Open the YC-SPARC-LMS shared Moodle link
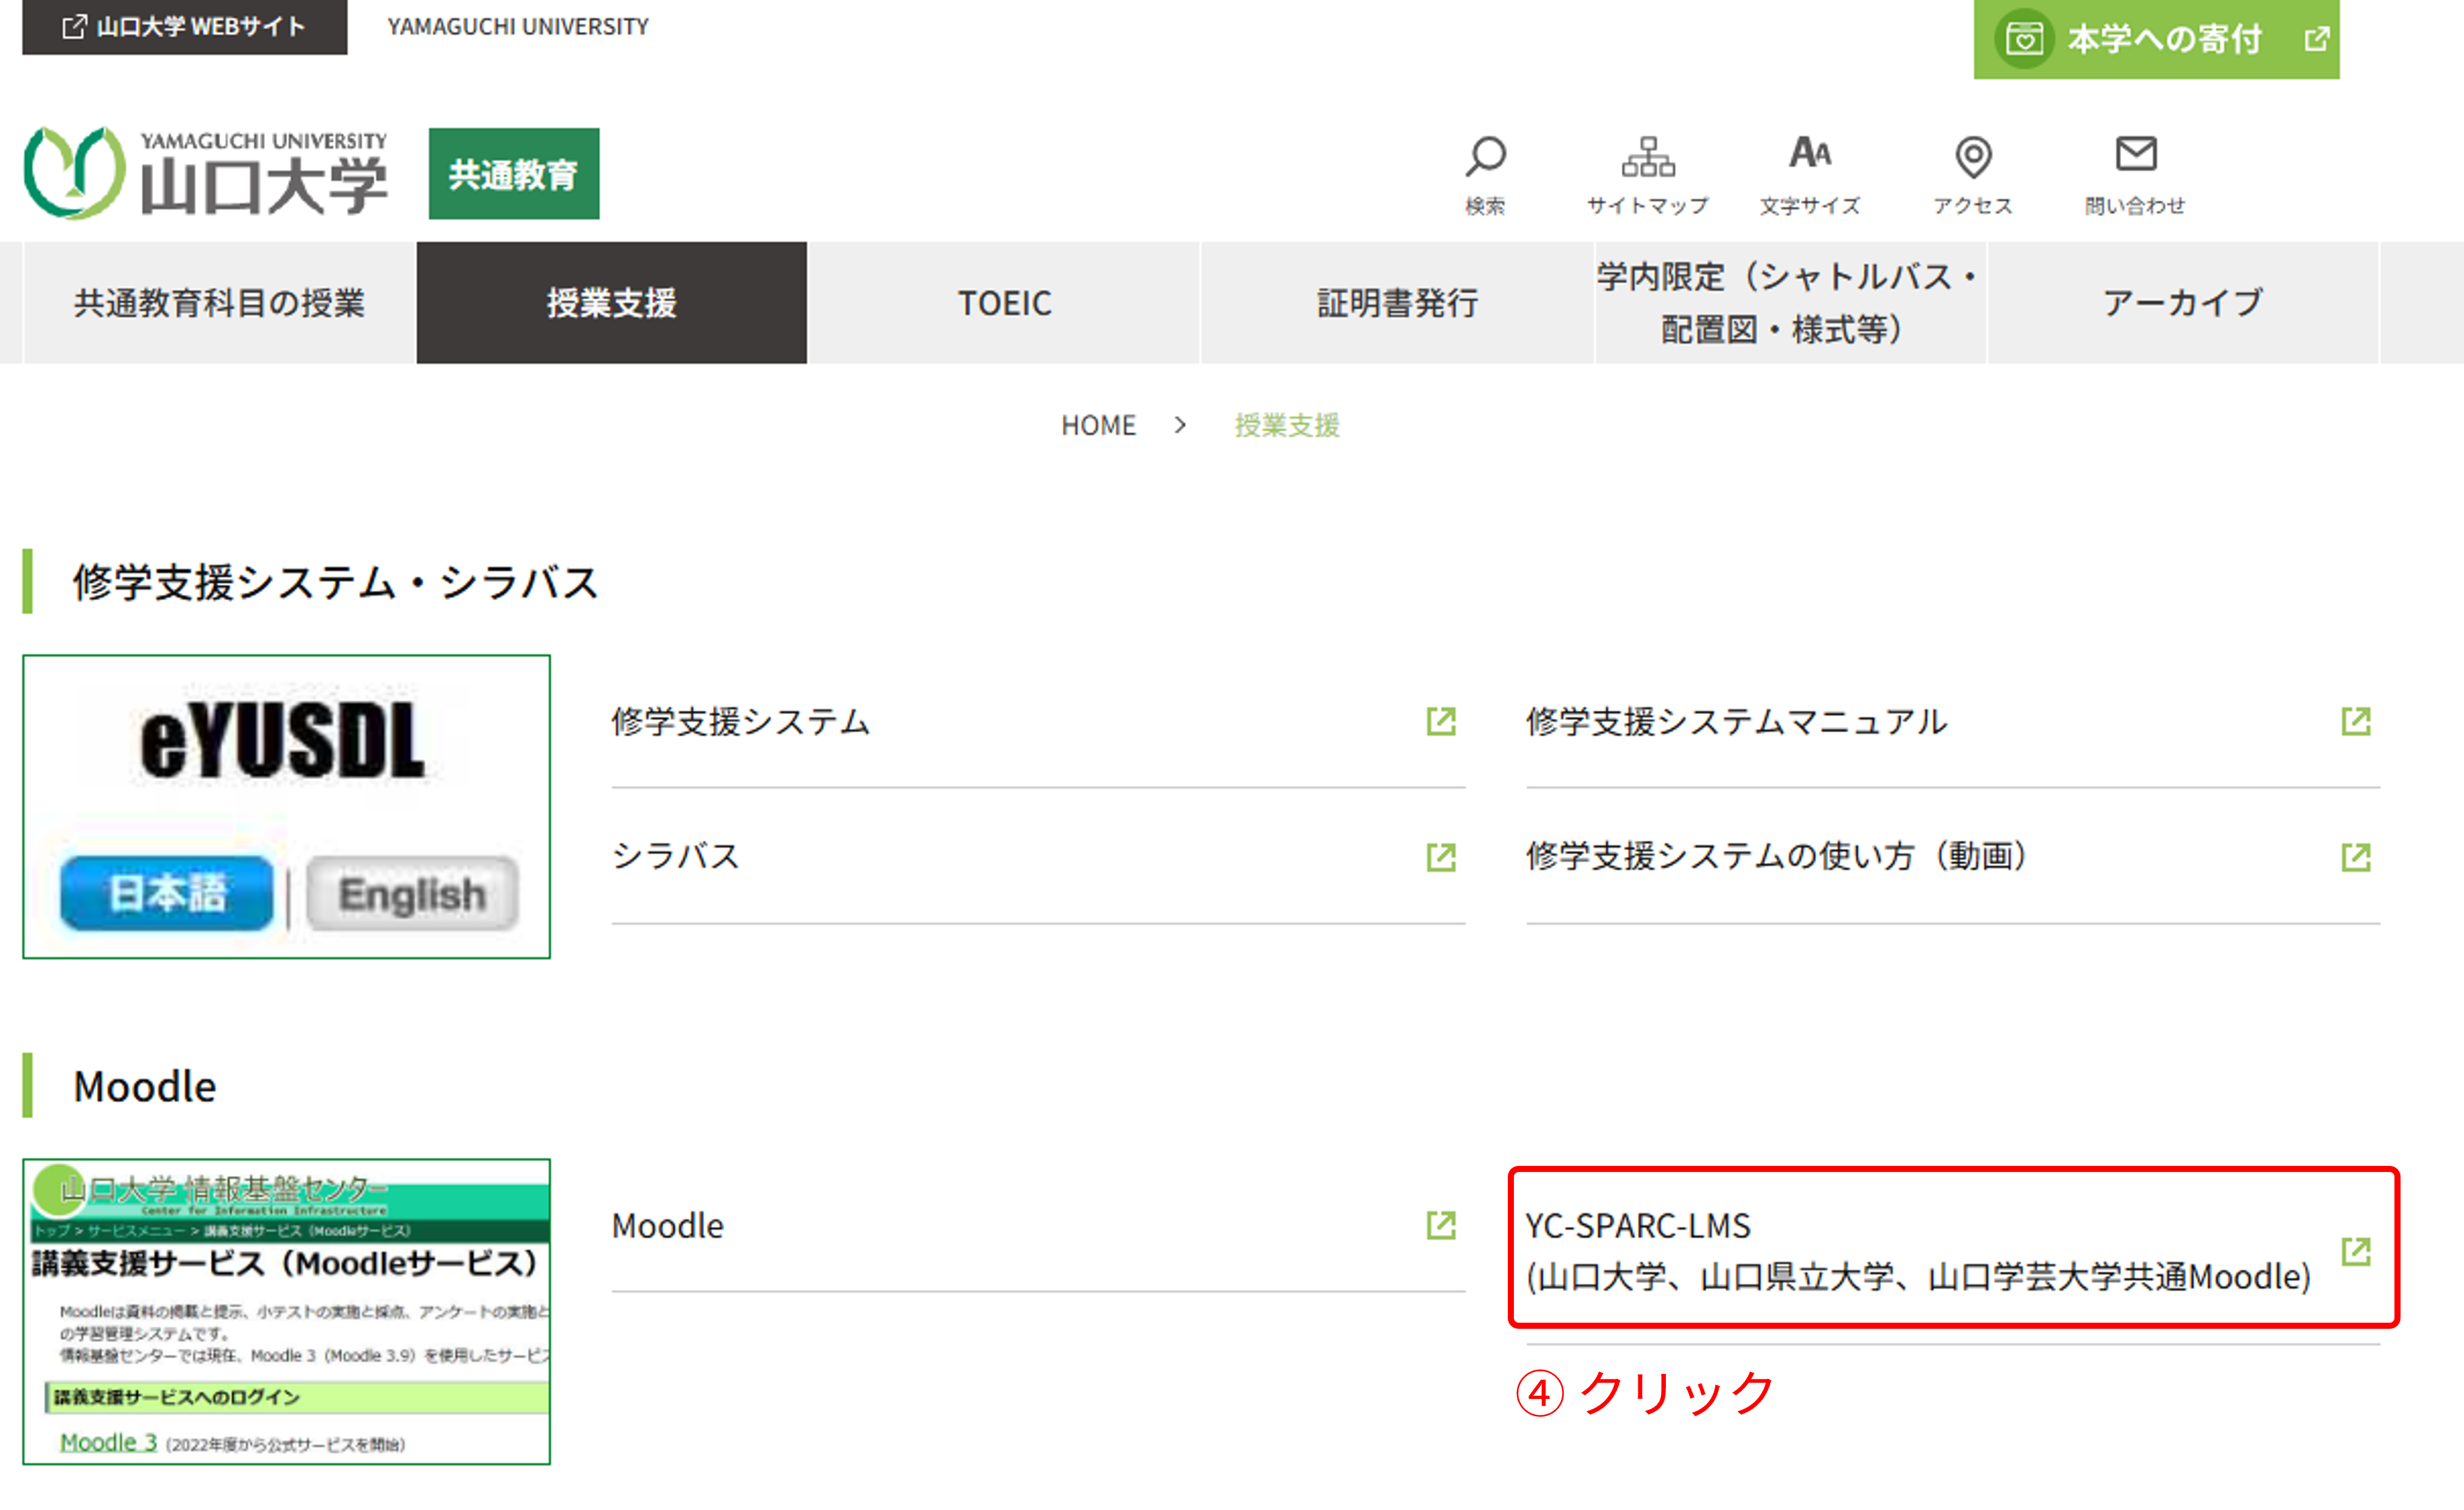 [1953, 1251]
